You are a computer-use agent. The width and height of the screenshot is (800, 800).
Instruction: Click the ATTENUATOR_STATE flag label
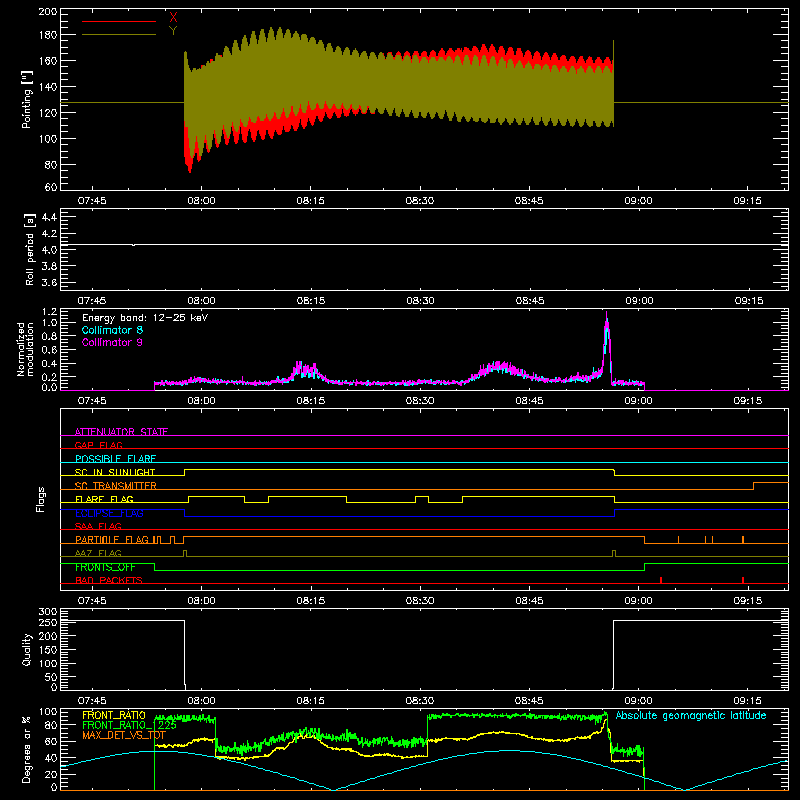point(121,432)
